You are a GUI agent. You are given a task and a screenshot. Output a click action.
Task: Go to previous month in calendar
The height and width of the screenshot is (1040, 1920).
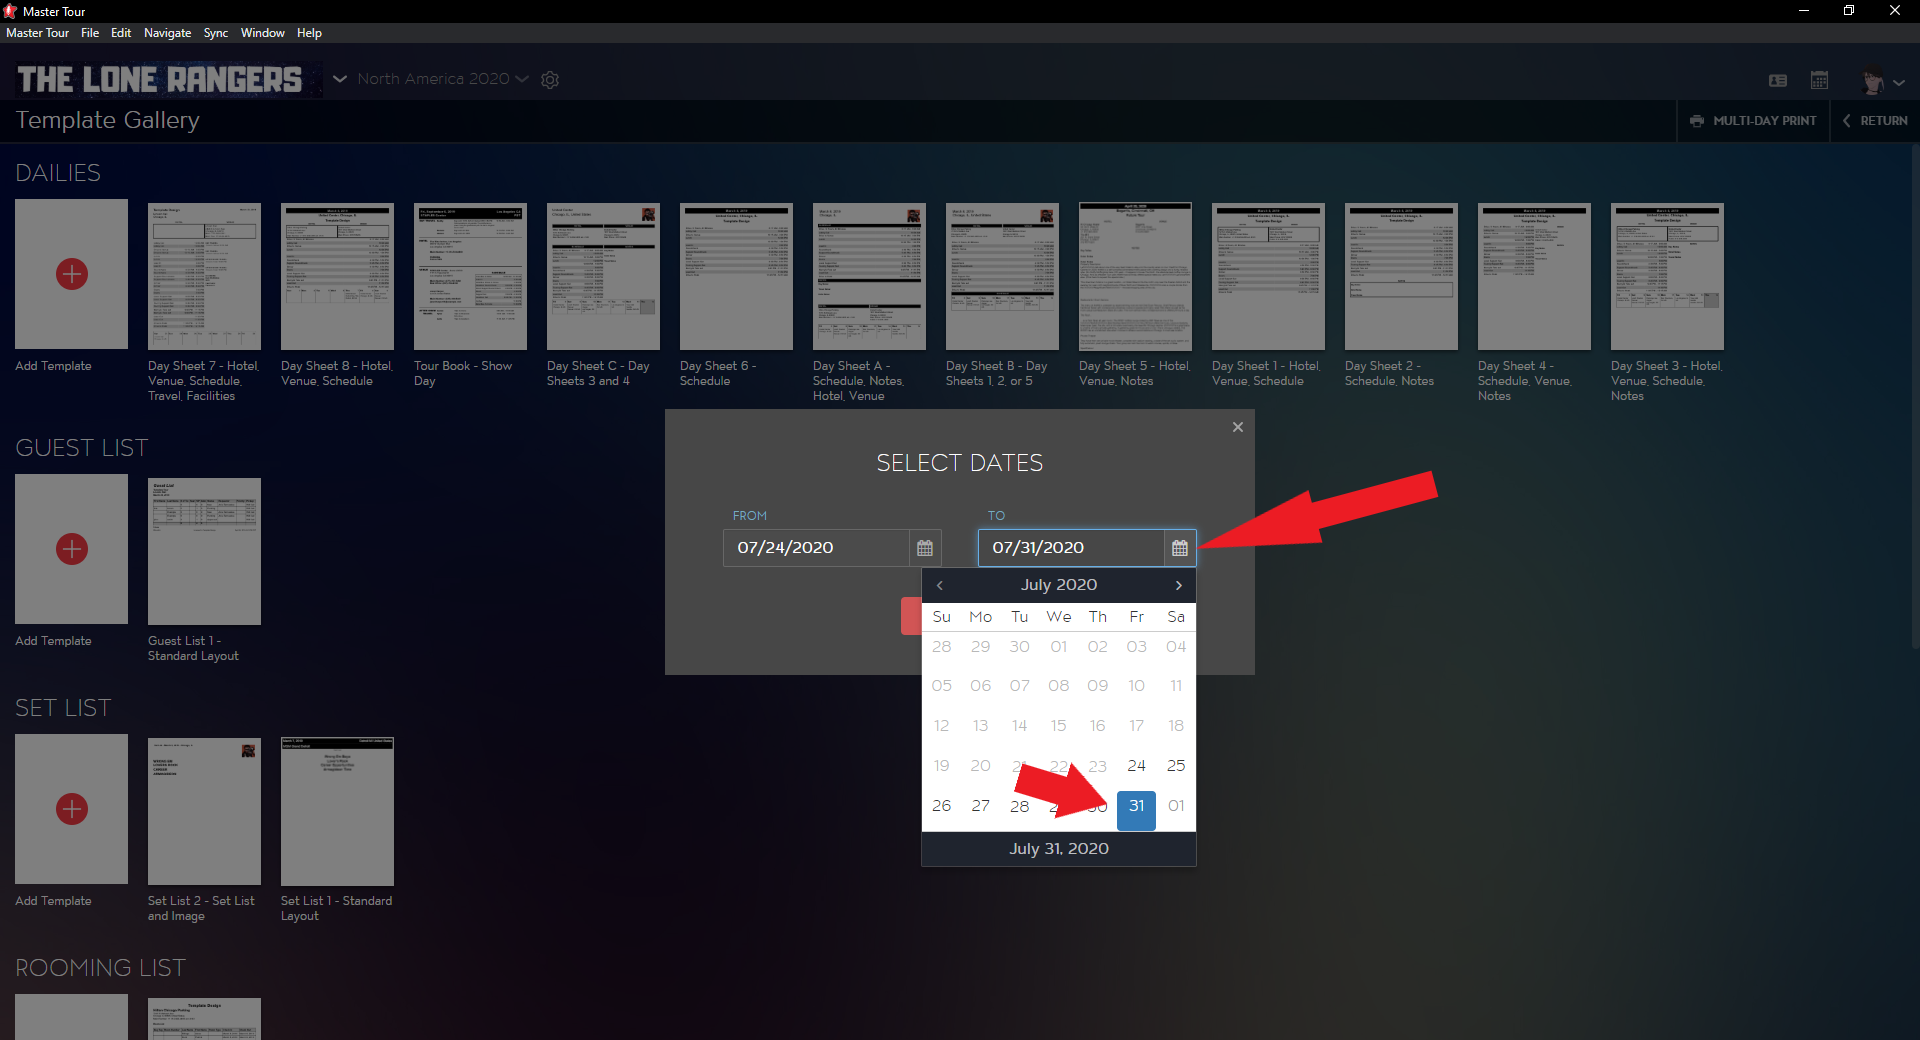point(940,585)
